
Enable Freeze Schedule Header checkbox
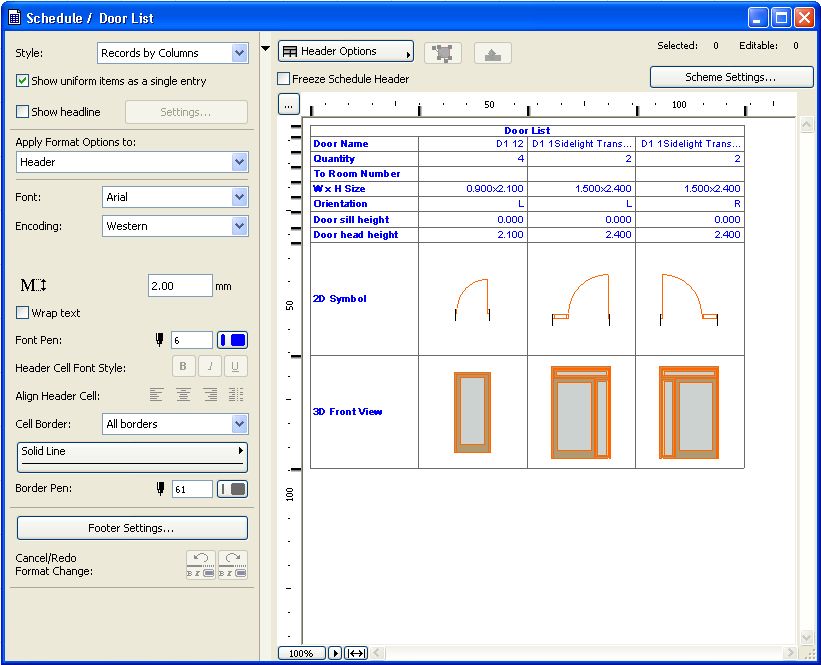284,79
